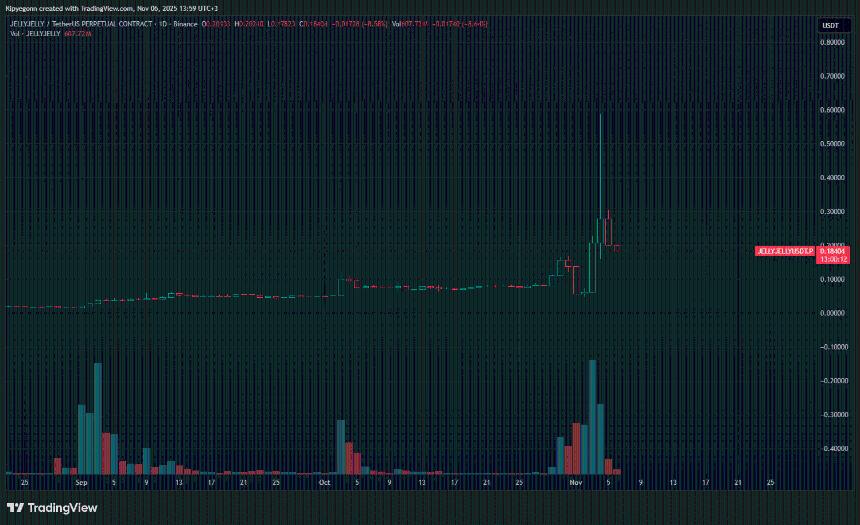Click the countdown timer 13:00:12 label
860x525 pixels.
click(x=834, y=258)
